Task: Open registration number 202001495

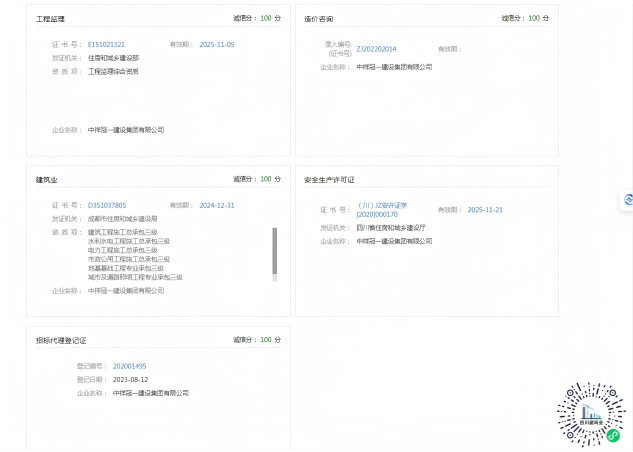Action: click(129, 366)
